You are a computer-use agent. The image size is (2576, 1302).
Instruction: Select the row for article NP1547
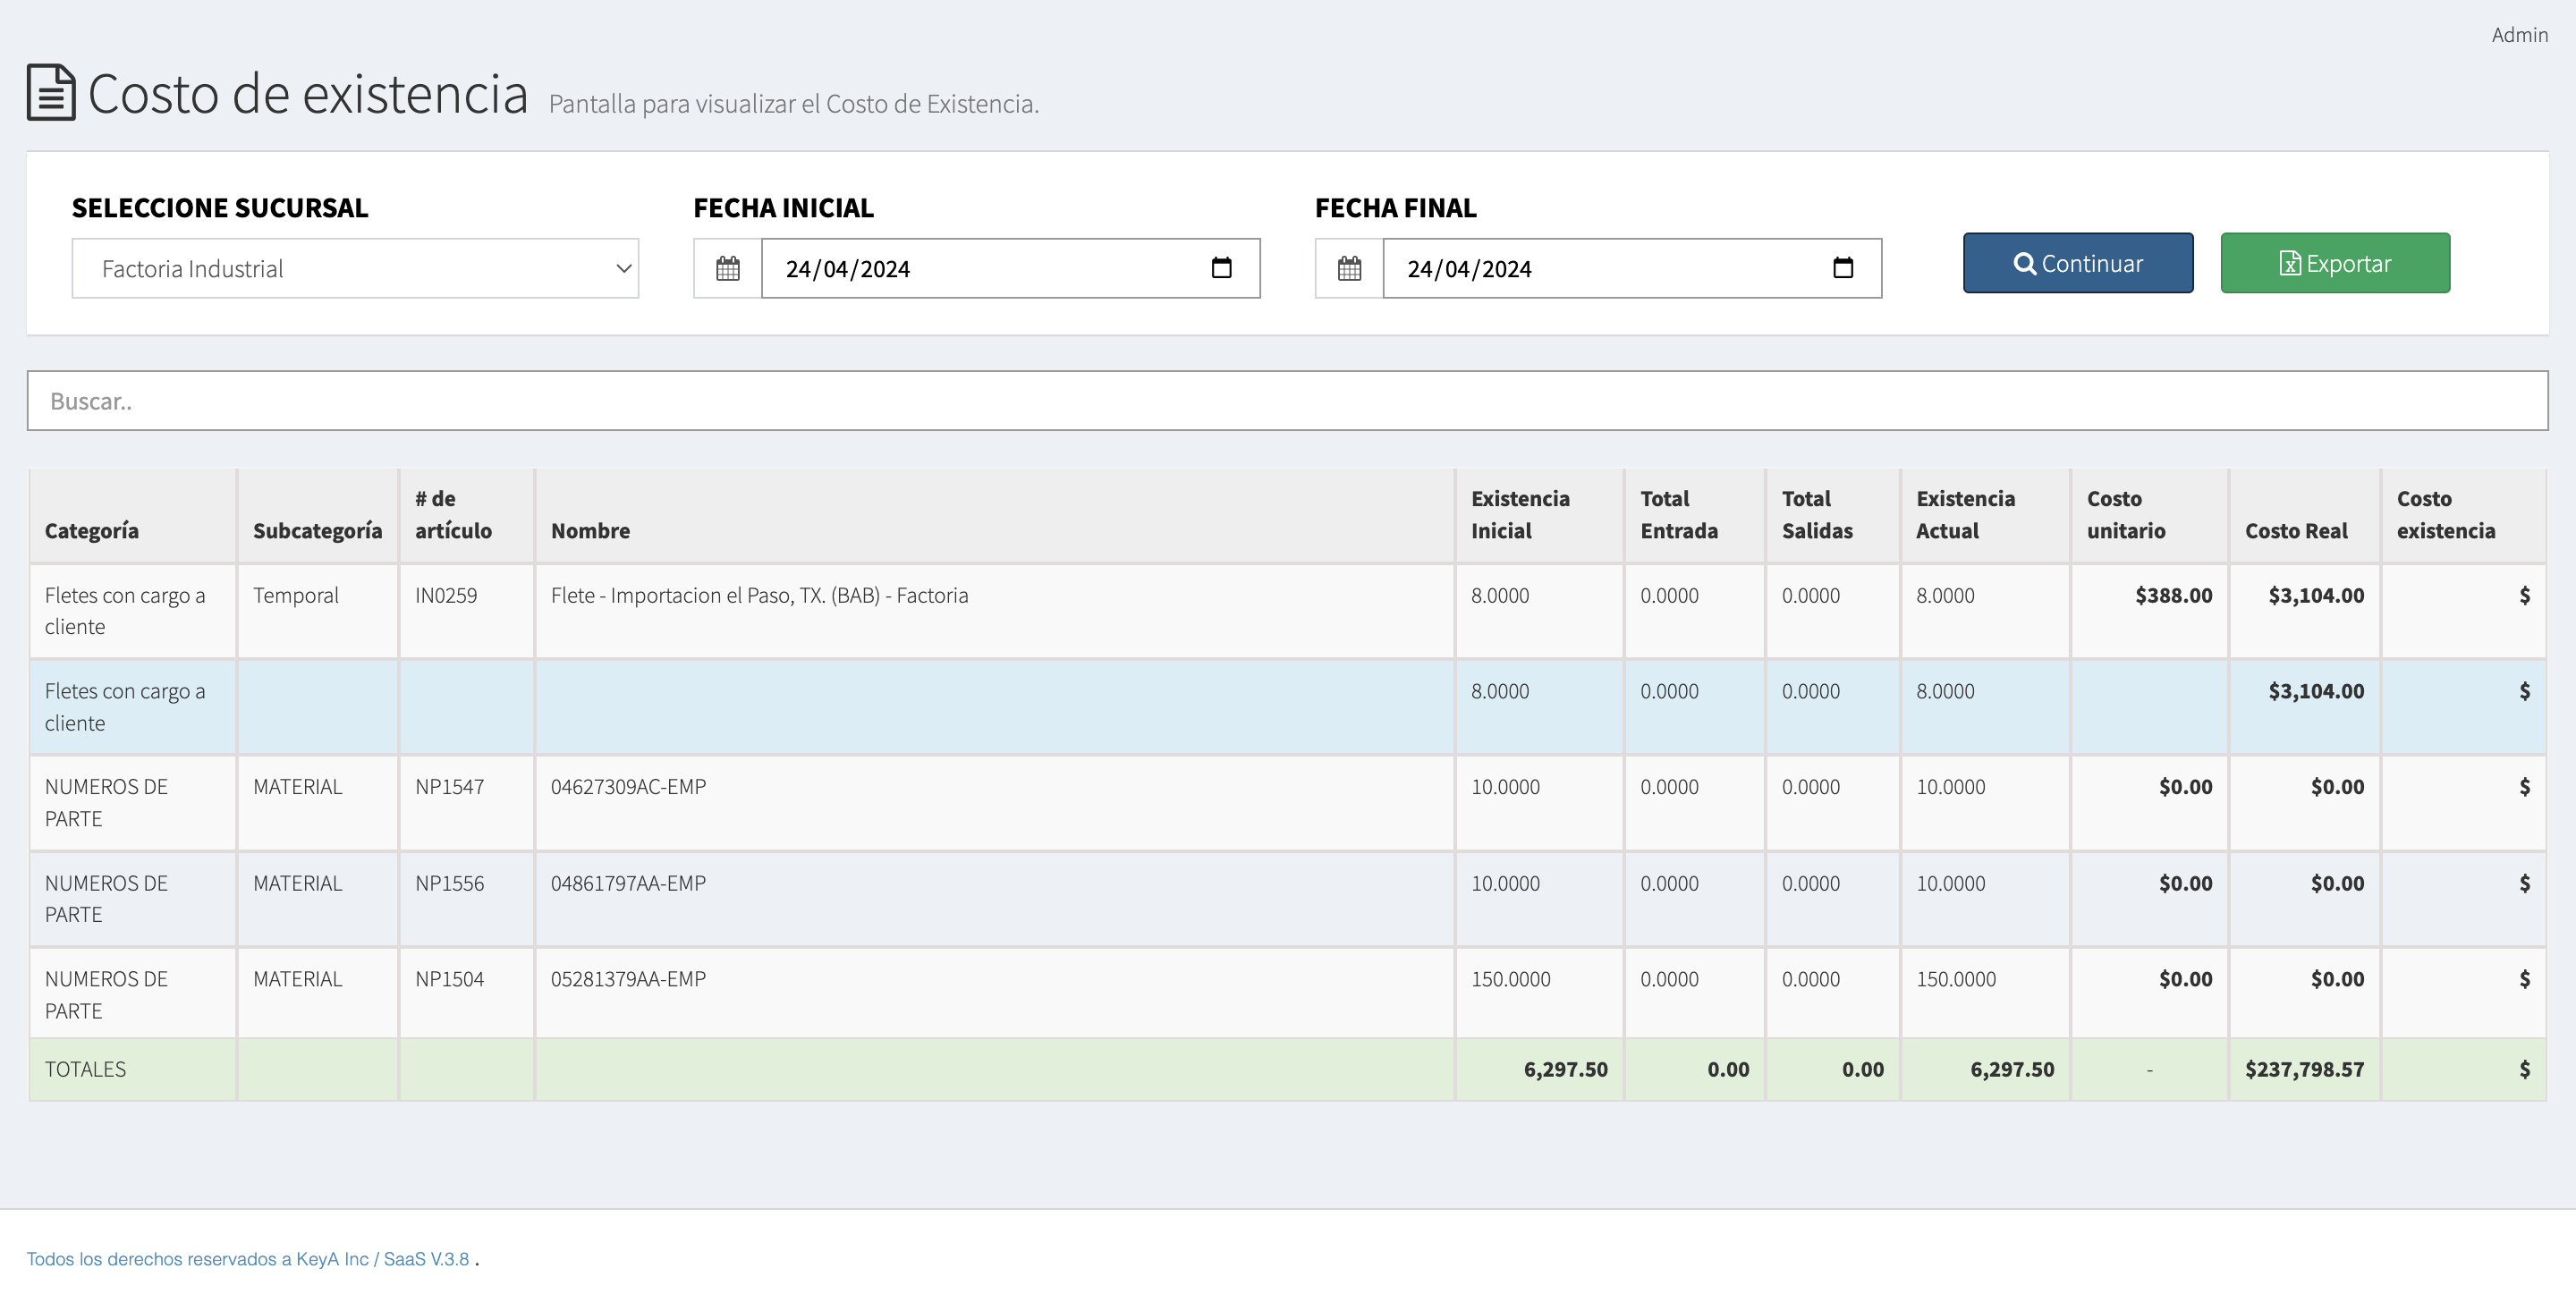(x=449, y=787)
